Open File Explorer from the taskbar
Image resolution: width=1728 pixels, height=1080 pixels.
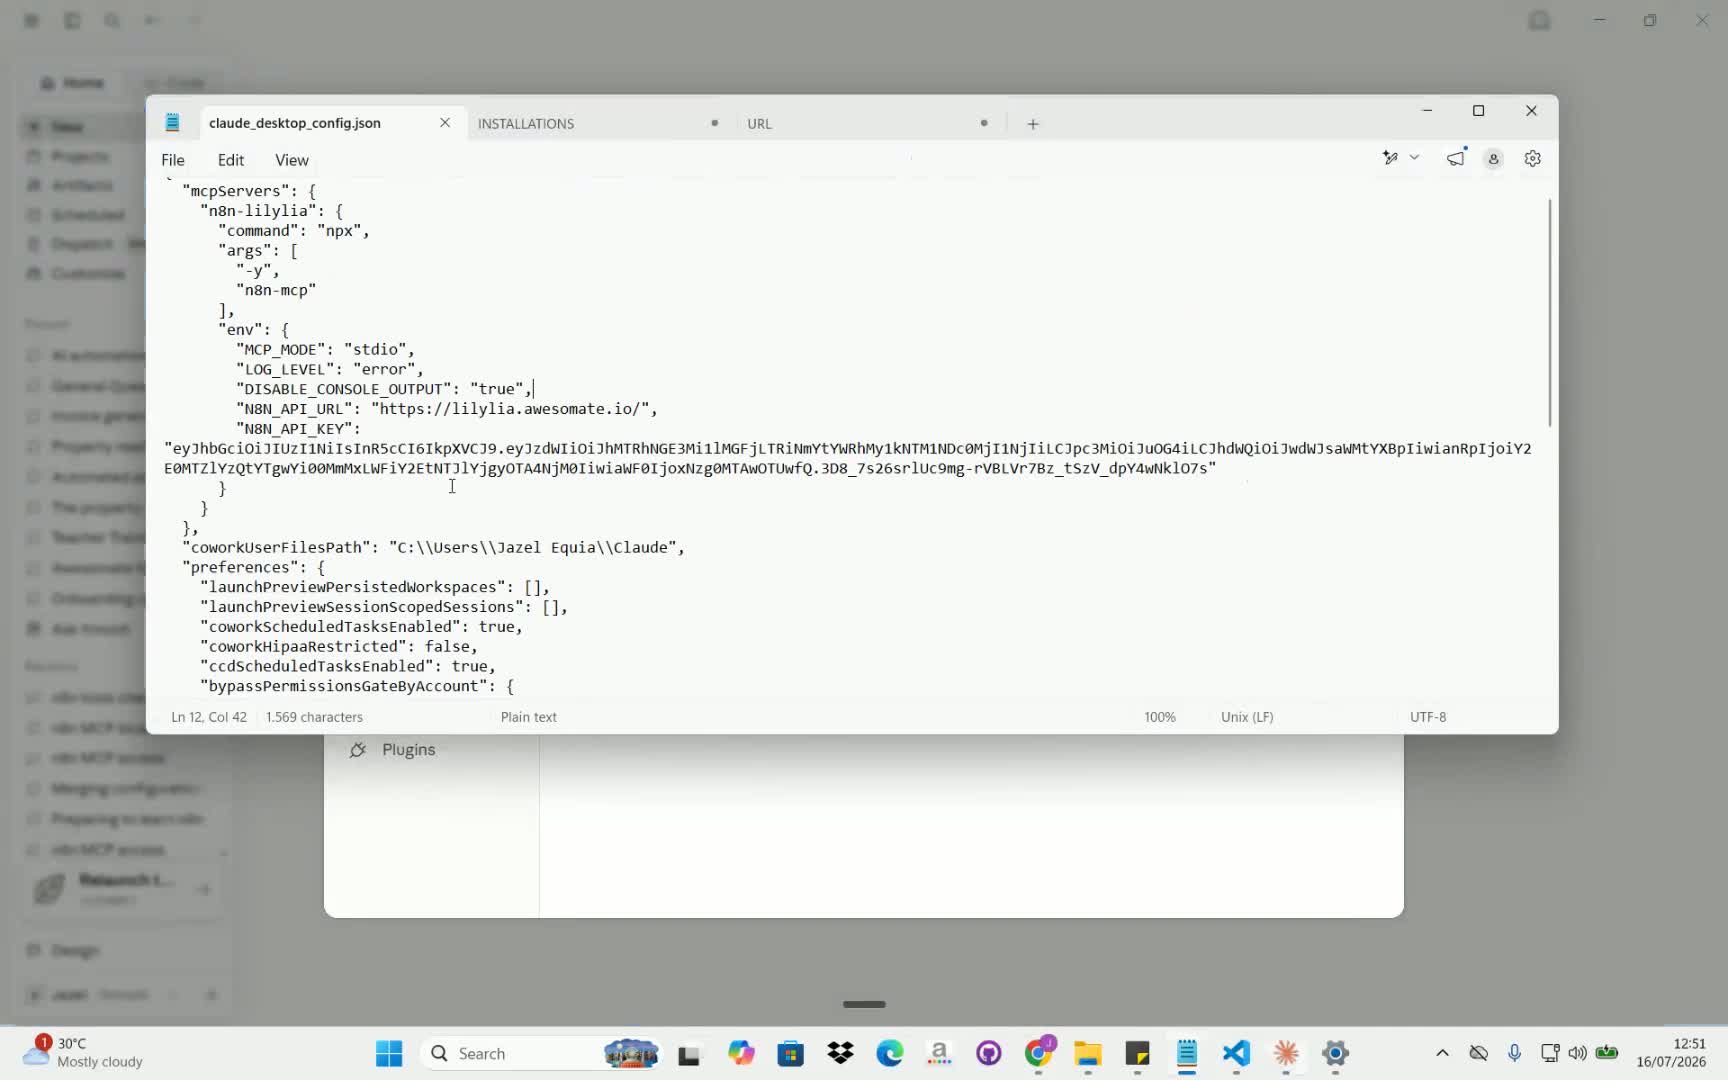coord(1088,1053)
